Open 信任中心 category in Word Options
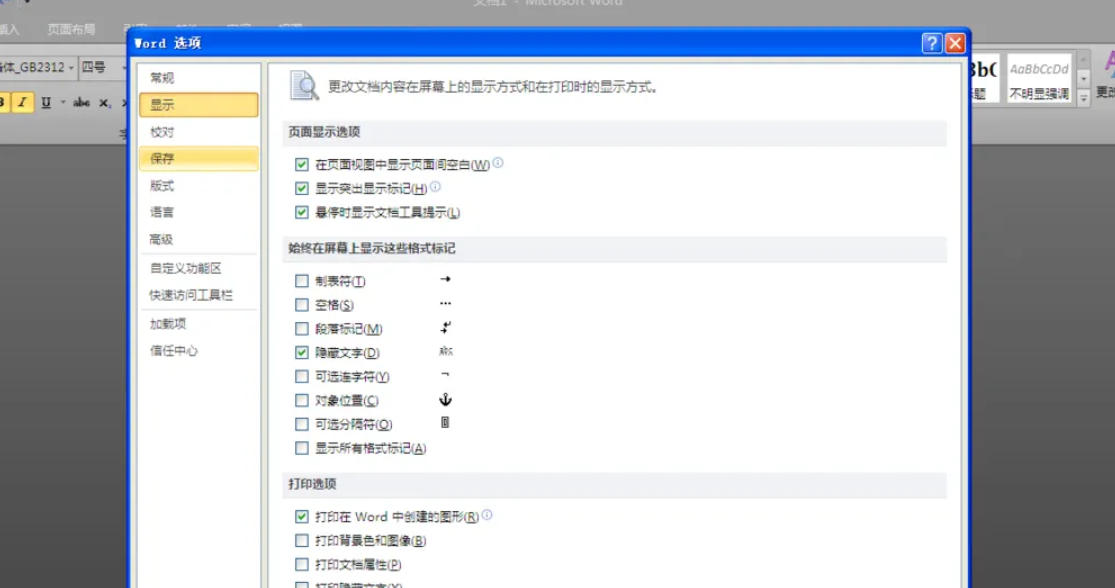This screenshot has height=588, width=1115. click(199, 351)
